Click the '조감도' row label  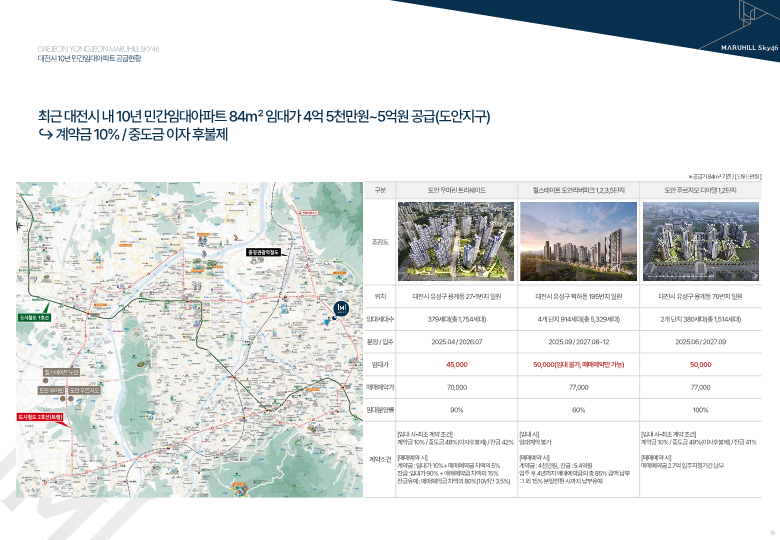(380, 242)
